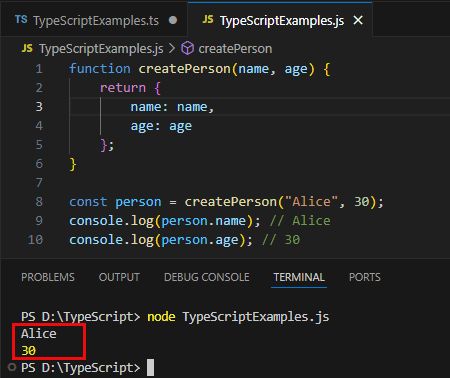Open the OUTPUT panel tab

point(119,277)
